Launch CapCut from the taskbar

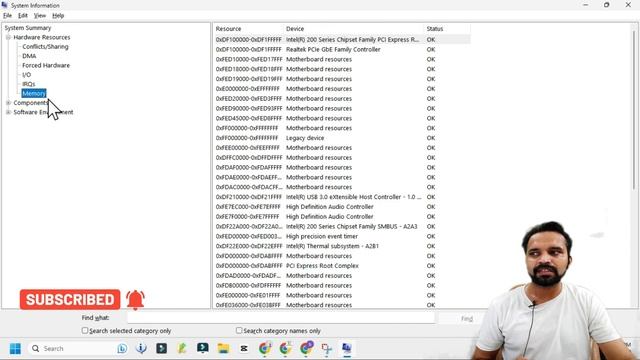click(x=244, y=348)
